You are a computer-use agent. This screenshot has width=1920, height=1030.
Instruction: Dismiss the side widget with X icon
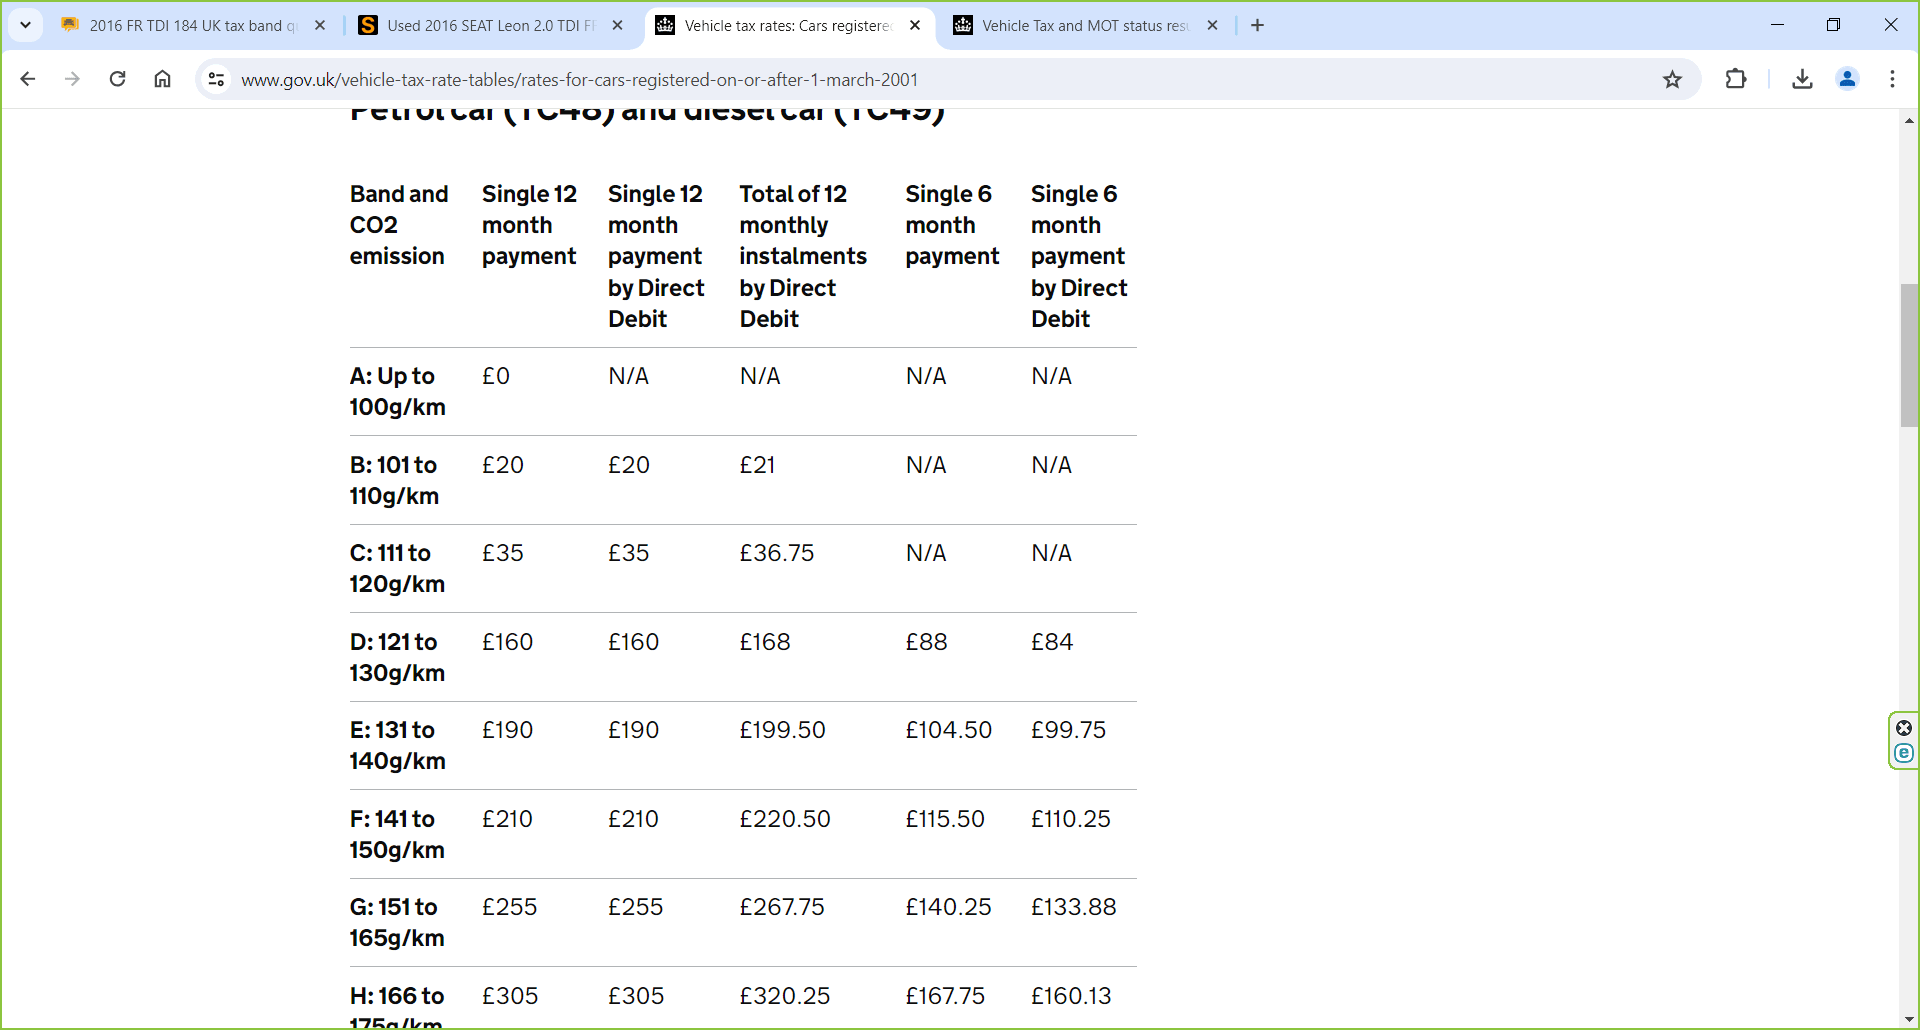tap(1904, 728)
